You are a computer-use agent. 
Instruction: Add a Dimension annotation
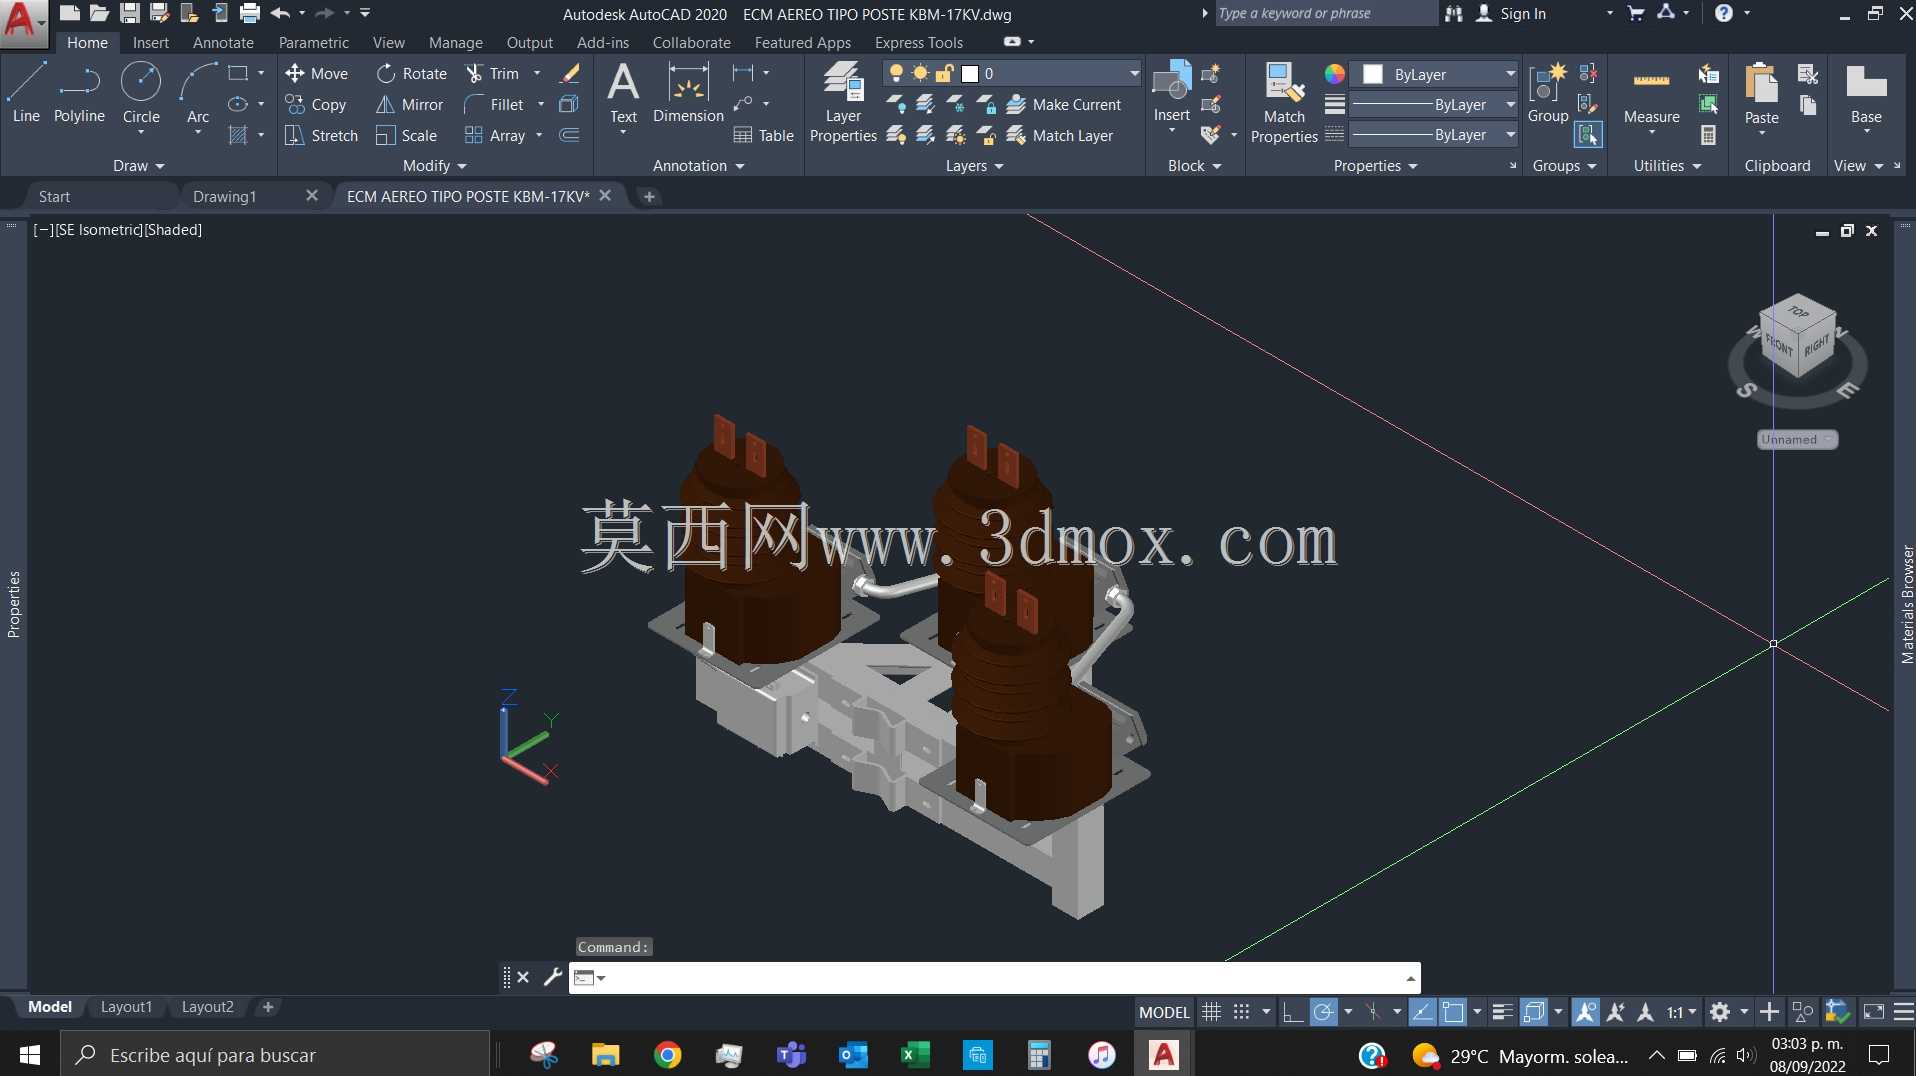[x=688, y=92]
